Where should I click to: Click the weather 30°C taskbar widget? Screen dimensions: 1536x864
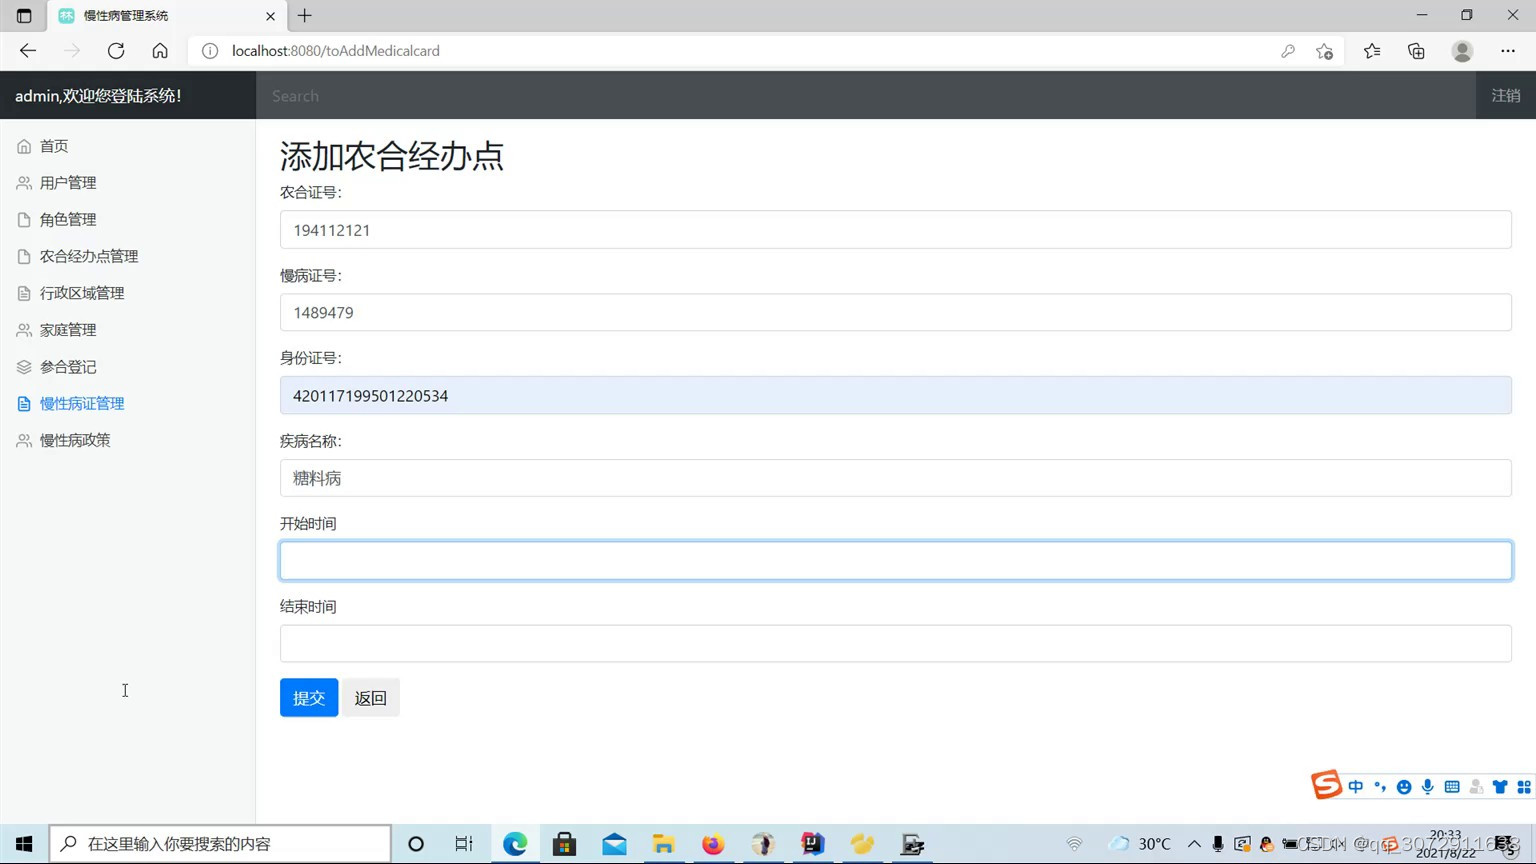[x=1140, y=844]
